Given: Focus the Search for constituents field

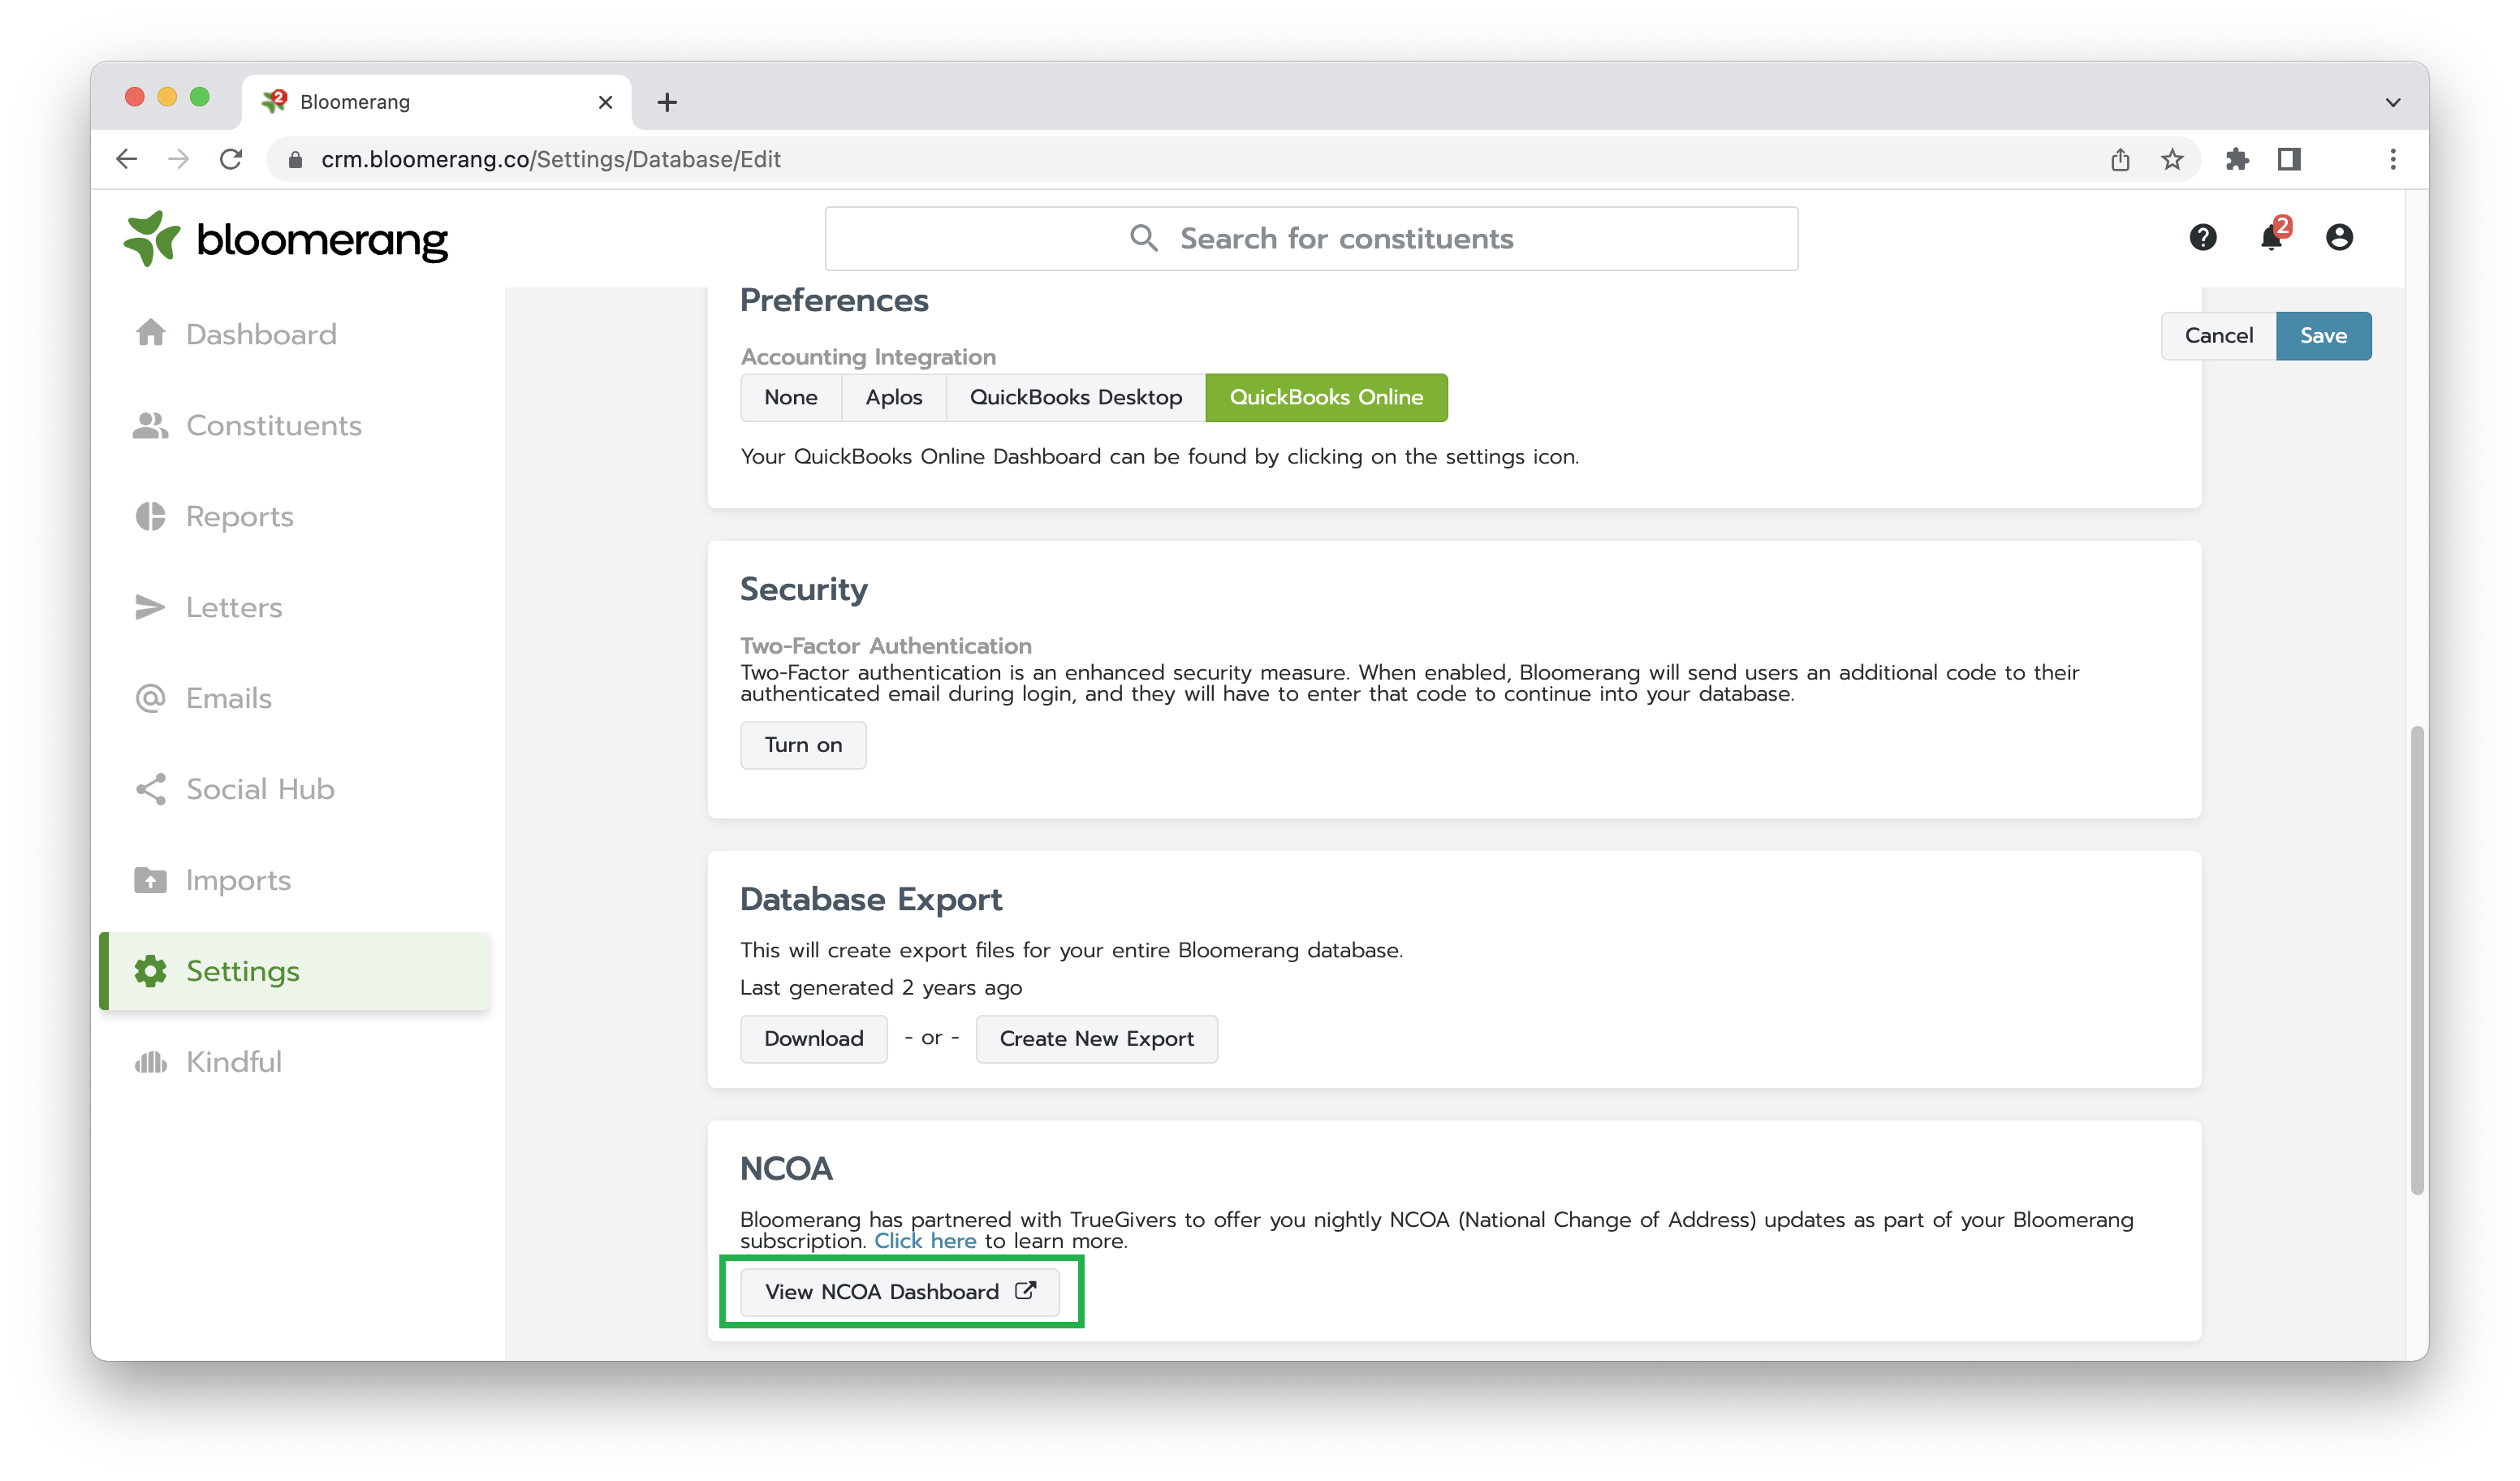Looking at the screenshot, I should (x=1311, y=238).
